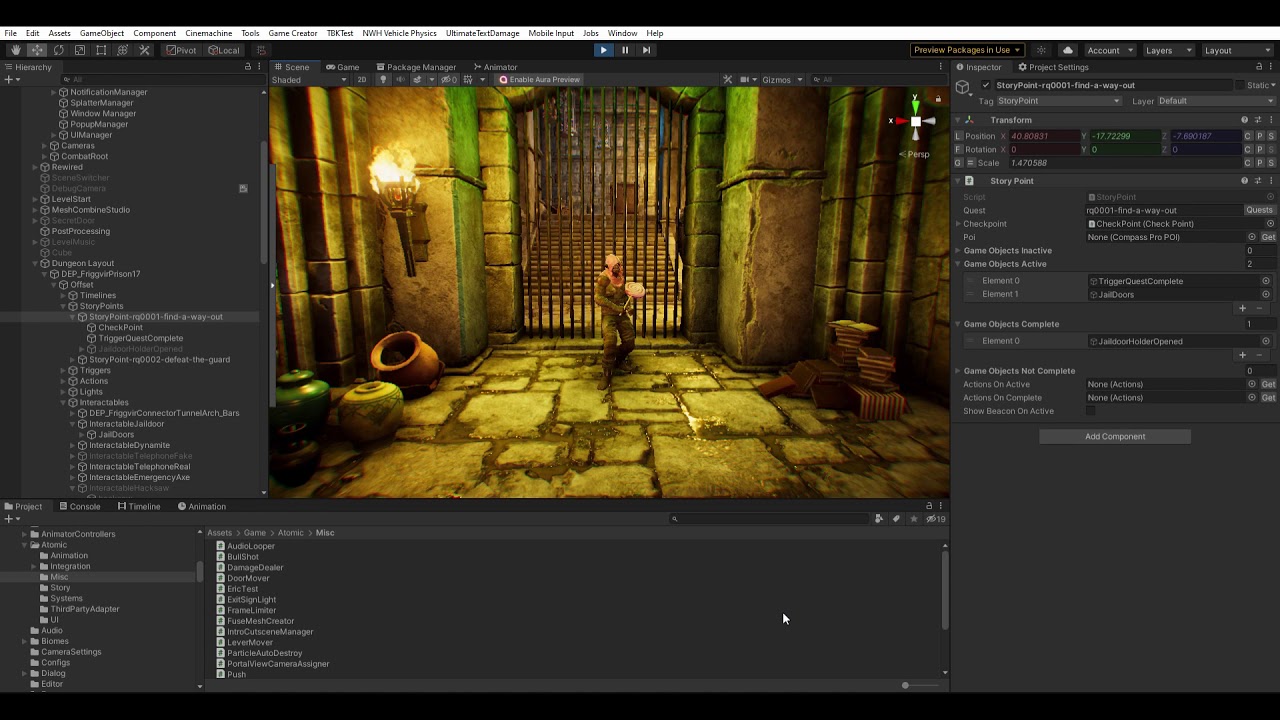This screenshot has width=1280, height=720.
Task: Toggle scene lighting with the lightbulb icon
Action: (x=382, y=80)
